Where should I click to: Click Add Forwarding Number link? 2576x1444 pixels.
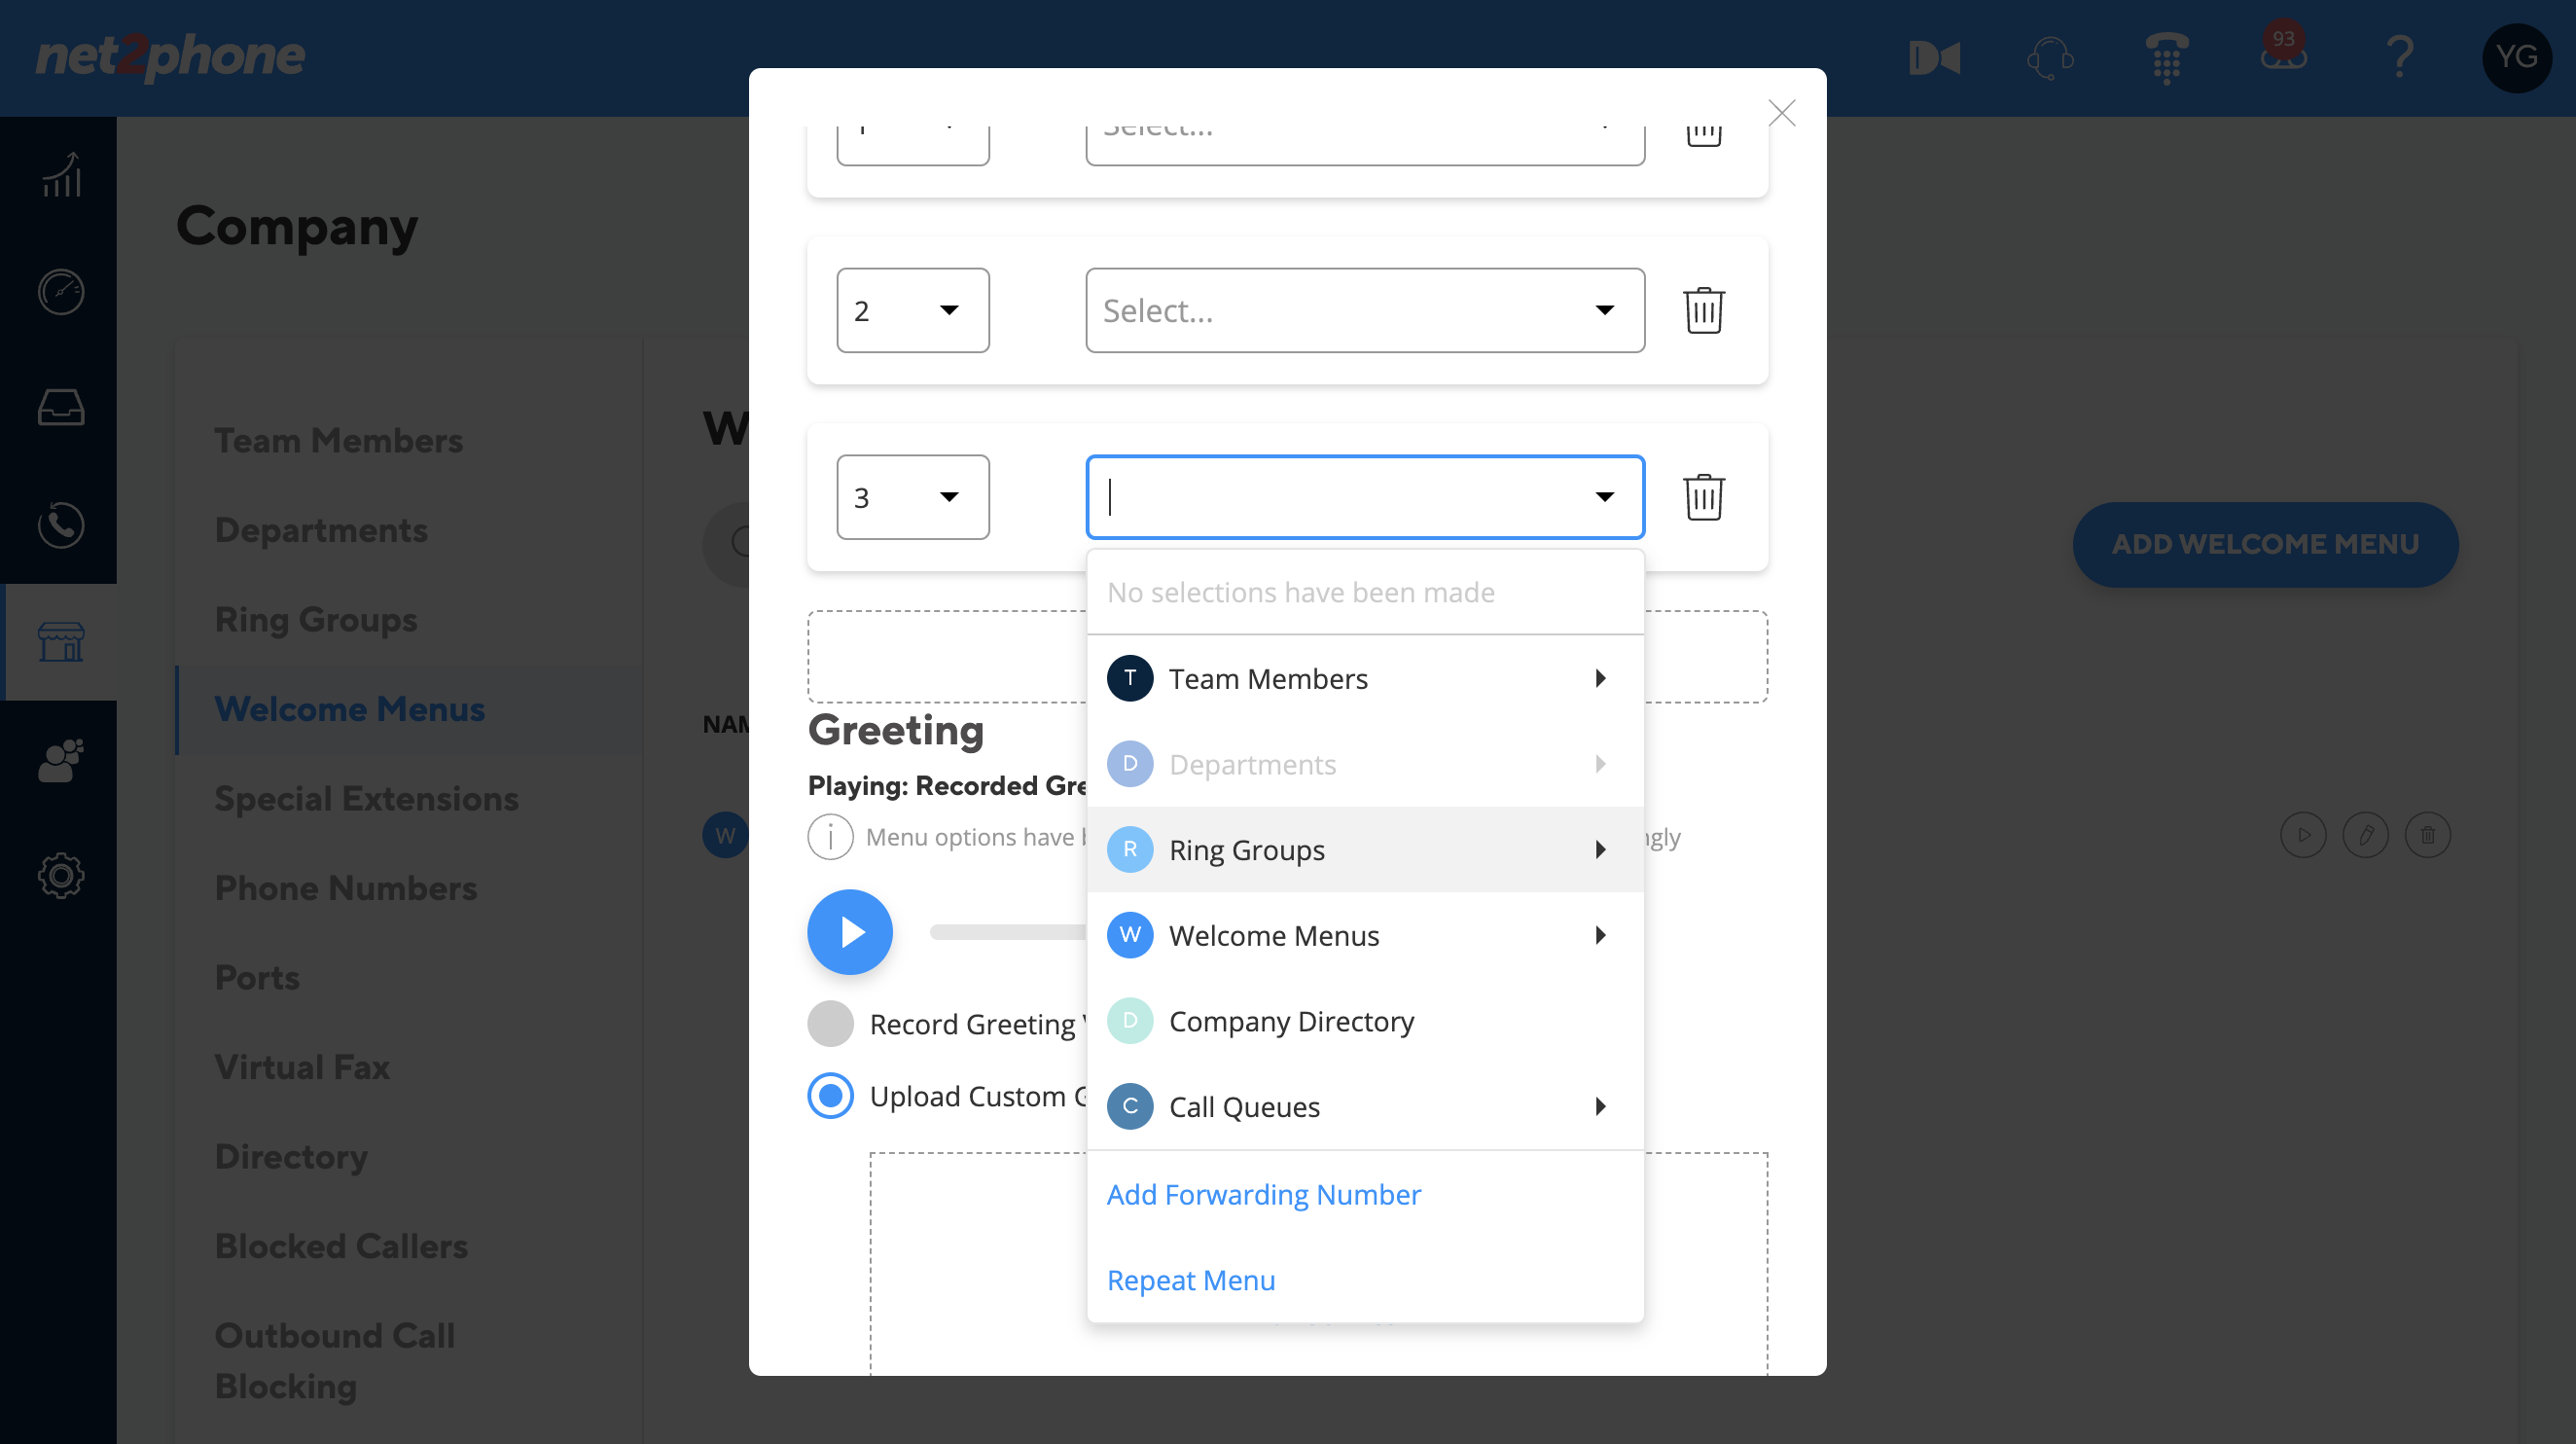(x=1263, y=1194)
